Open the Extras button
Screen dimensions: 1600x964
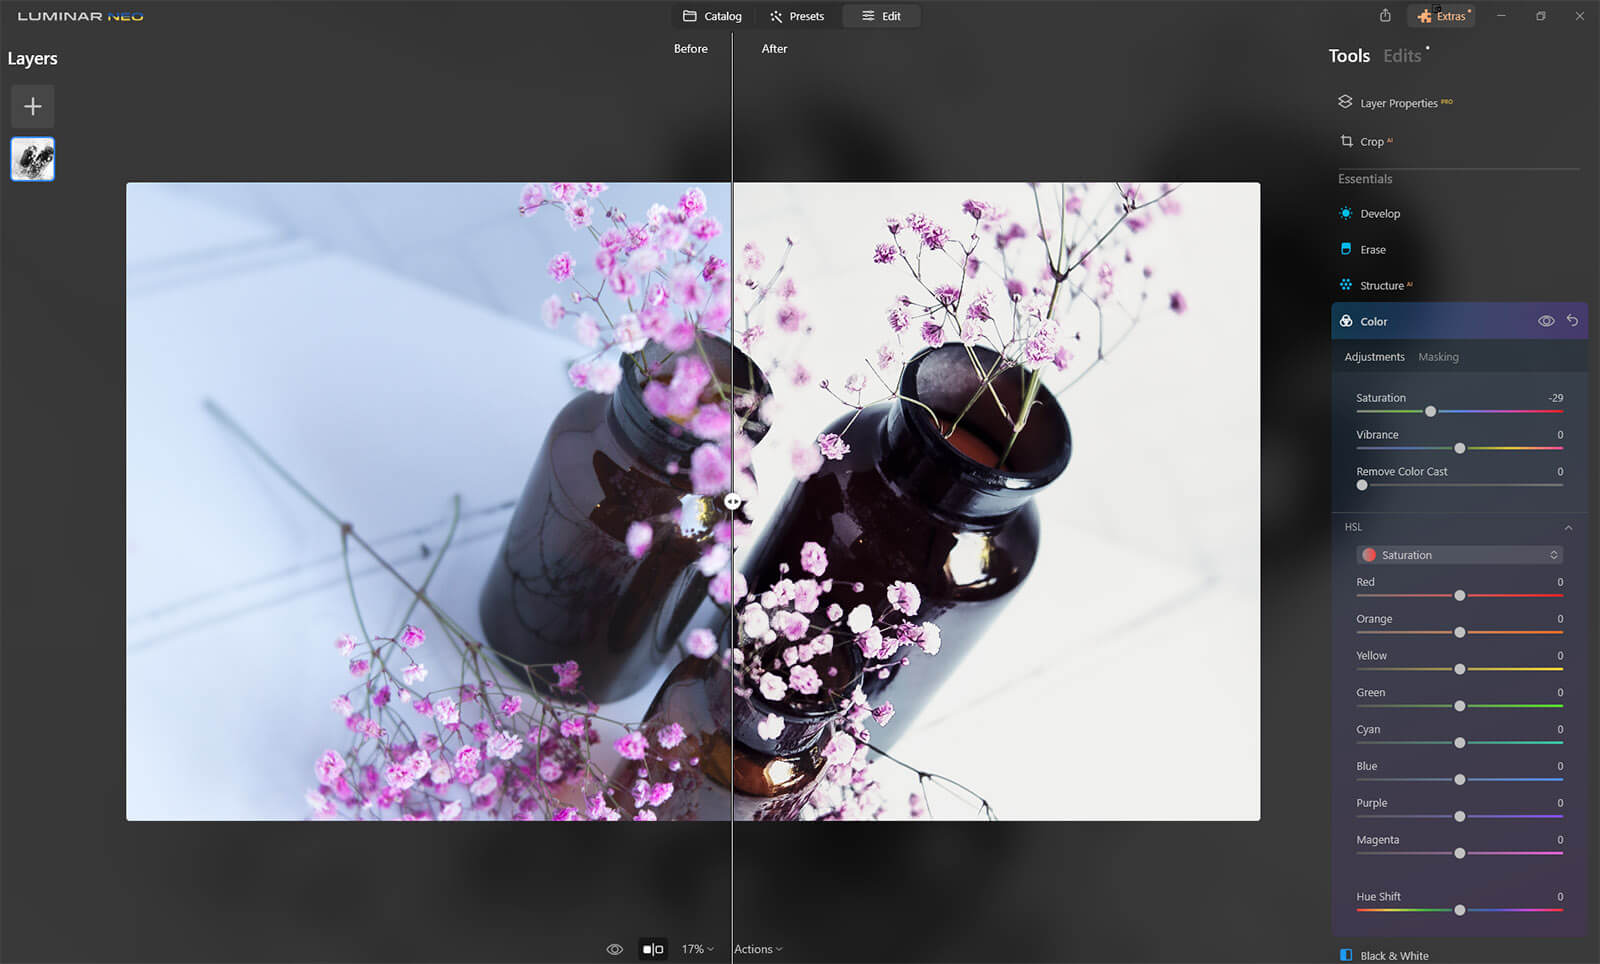1441,16
